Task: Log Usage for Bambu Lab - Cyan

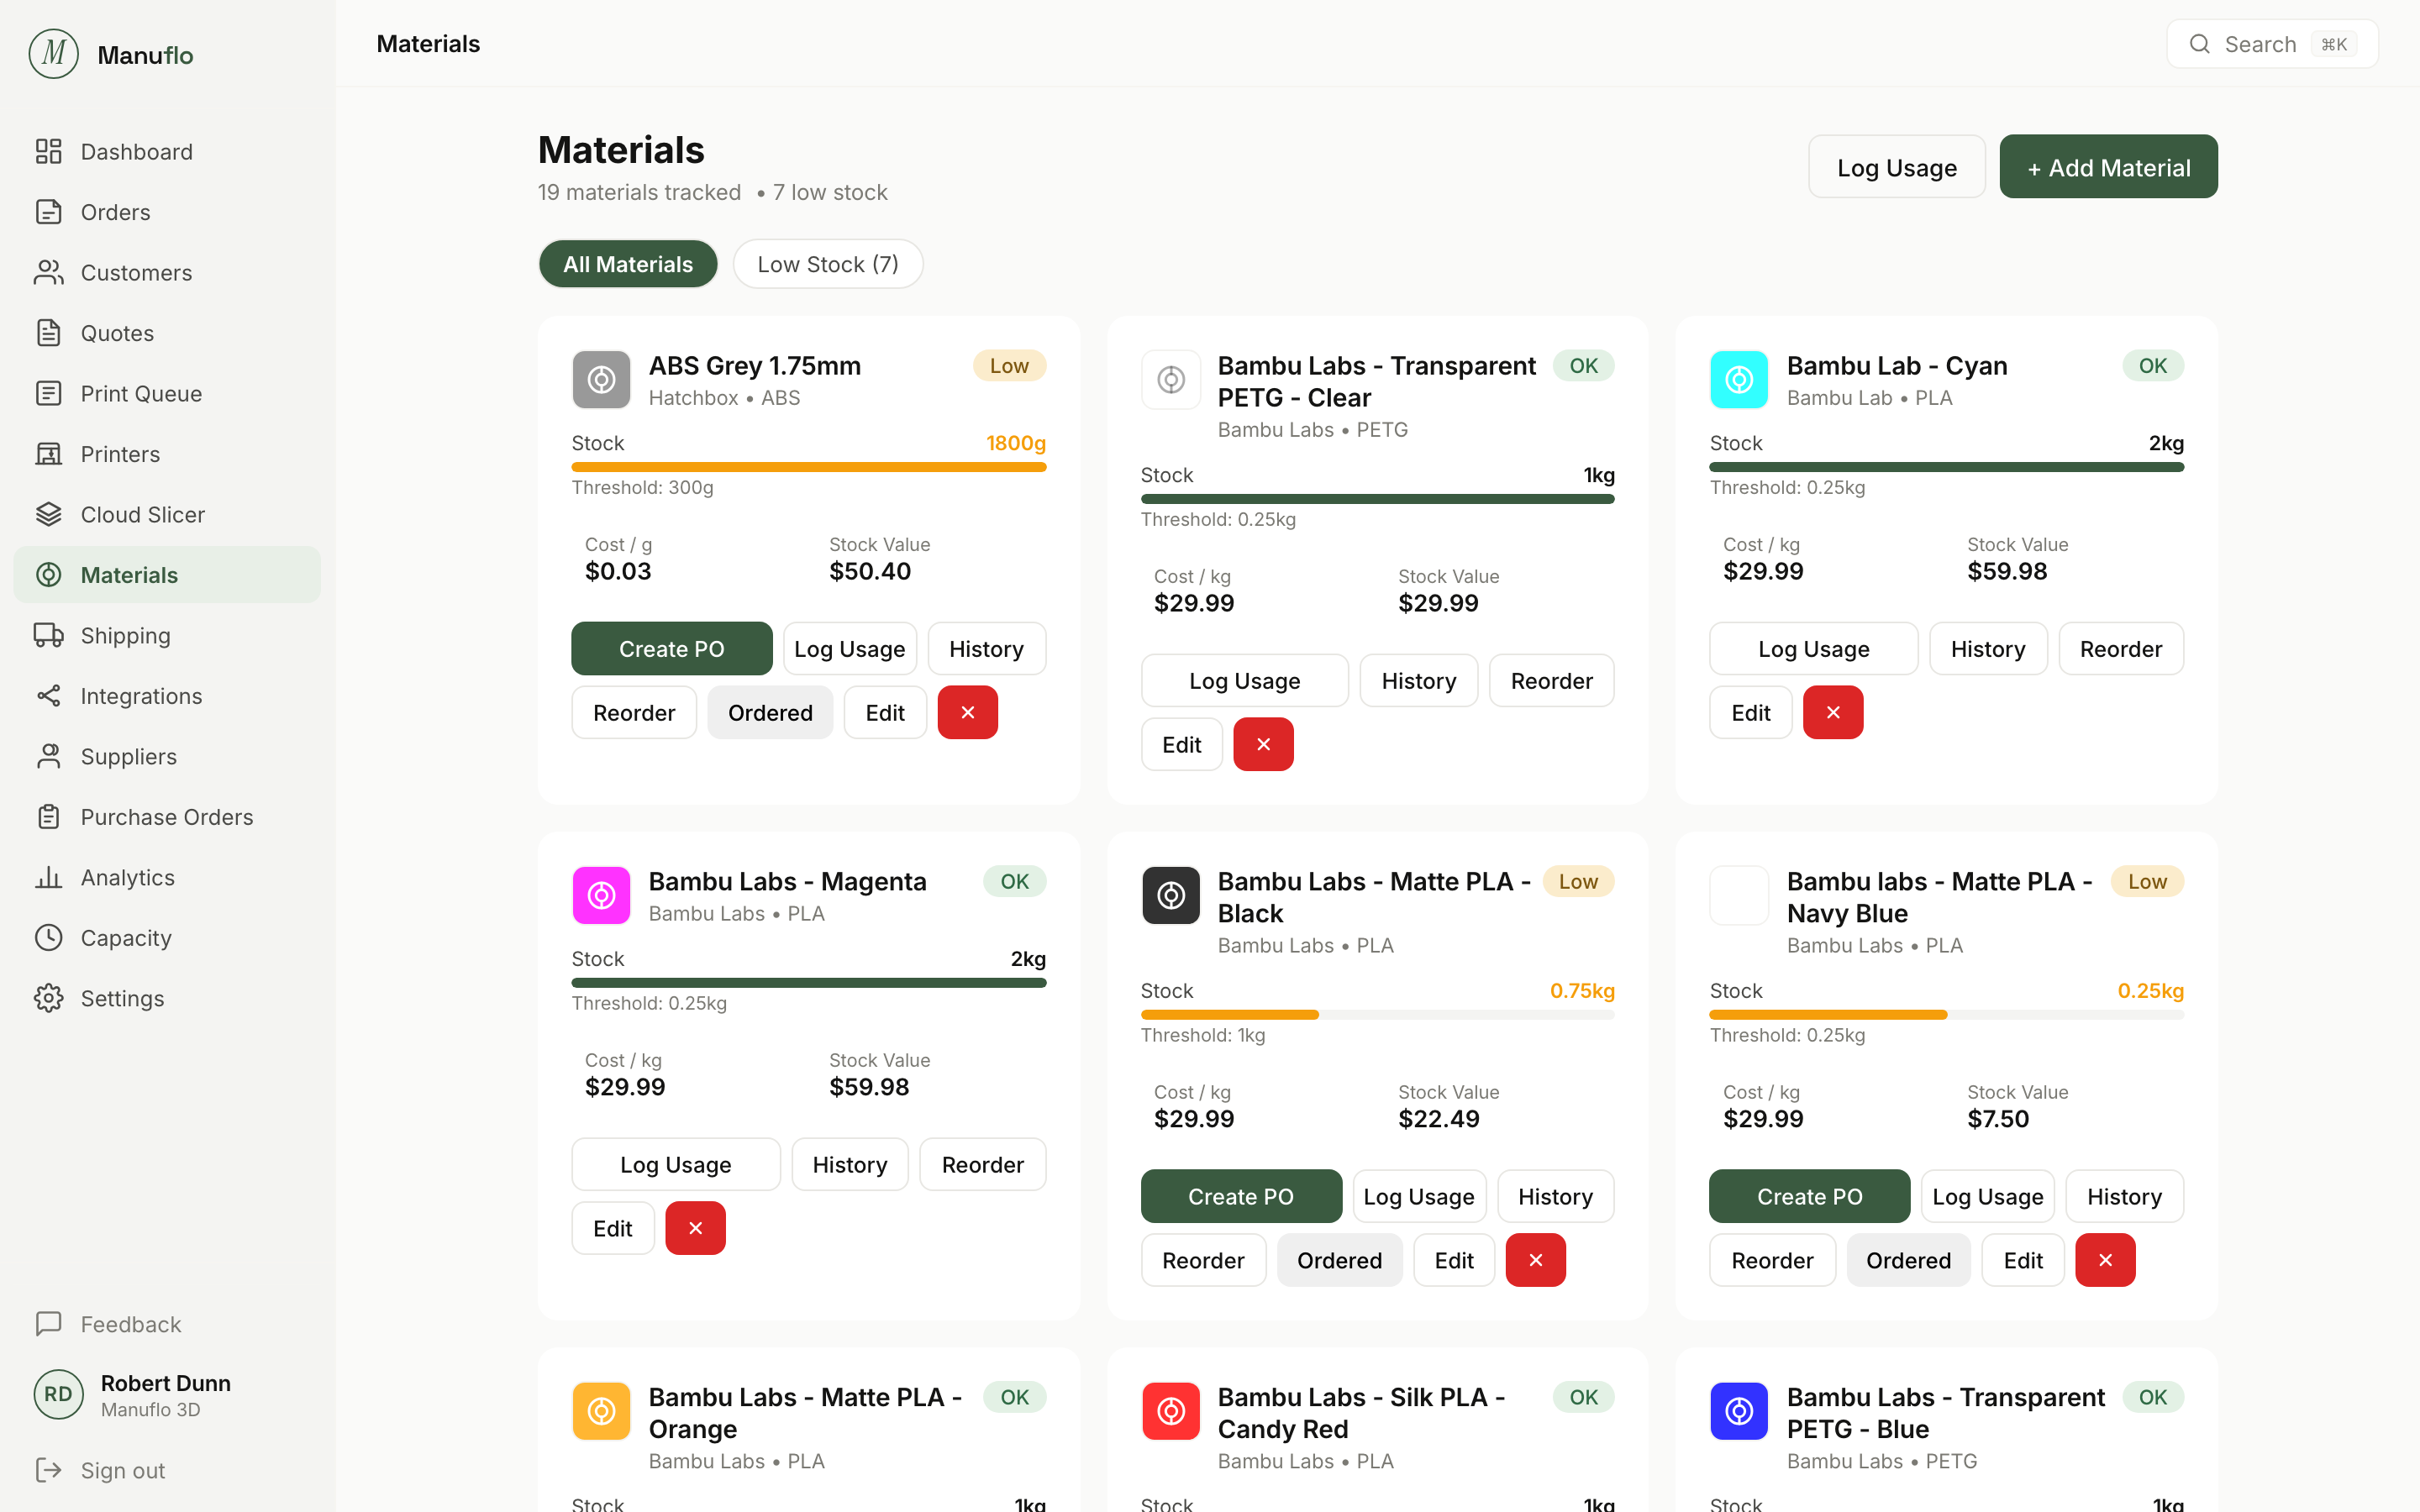Action: 1813,649
